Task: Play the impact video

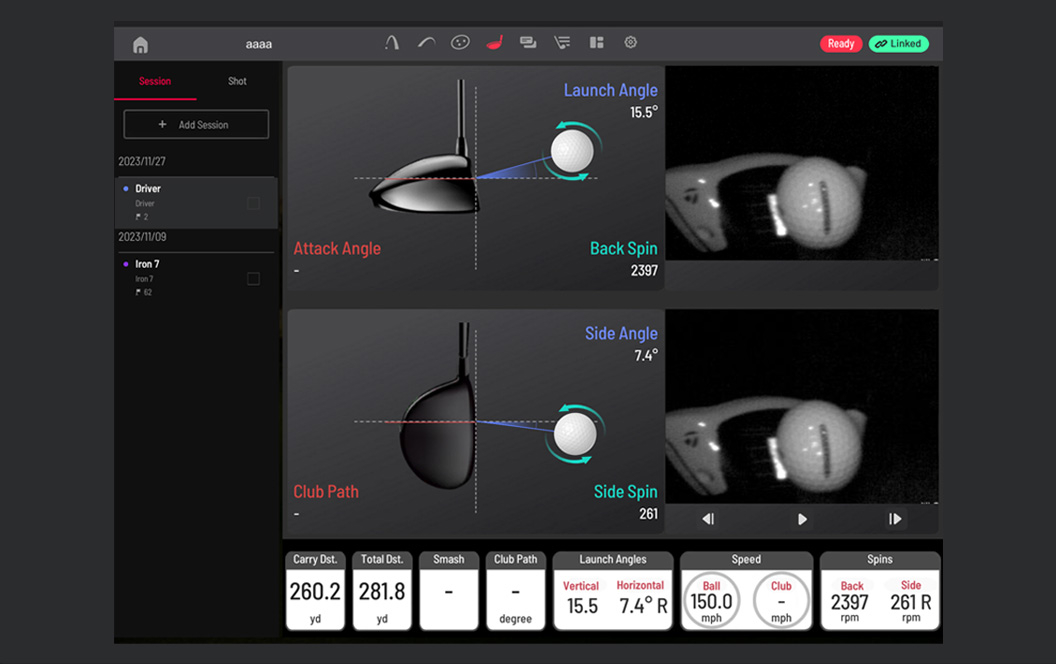Action: [802, 519]
